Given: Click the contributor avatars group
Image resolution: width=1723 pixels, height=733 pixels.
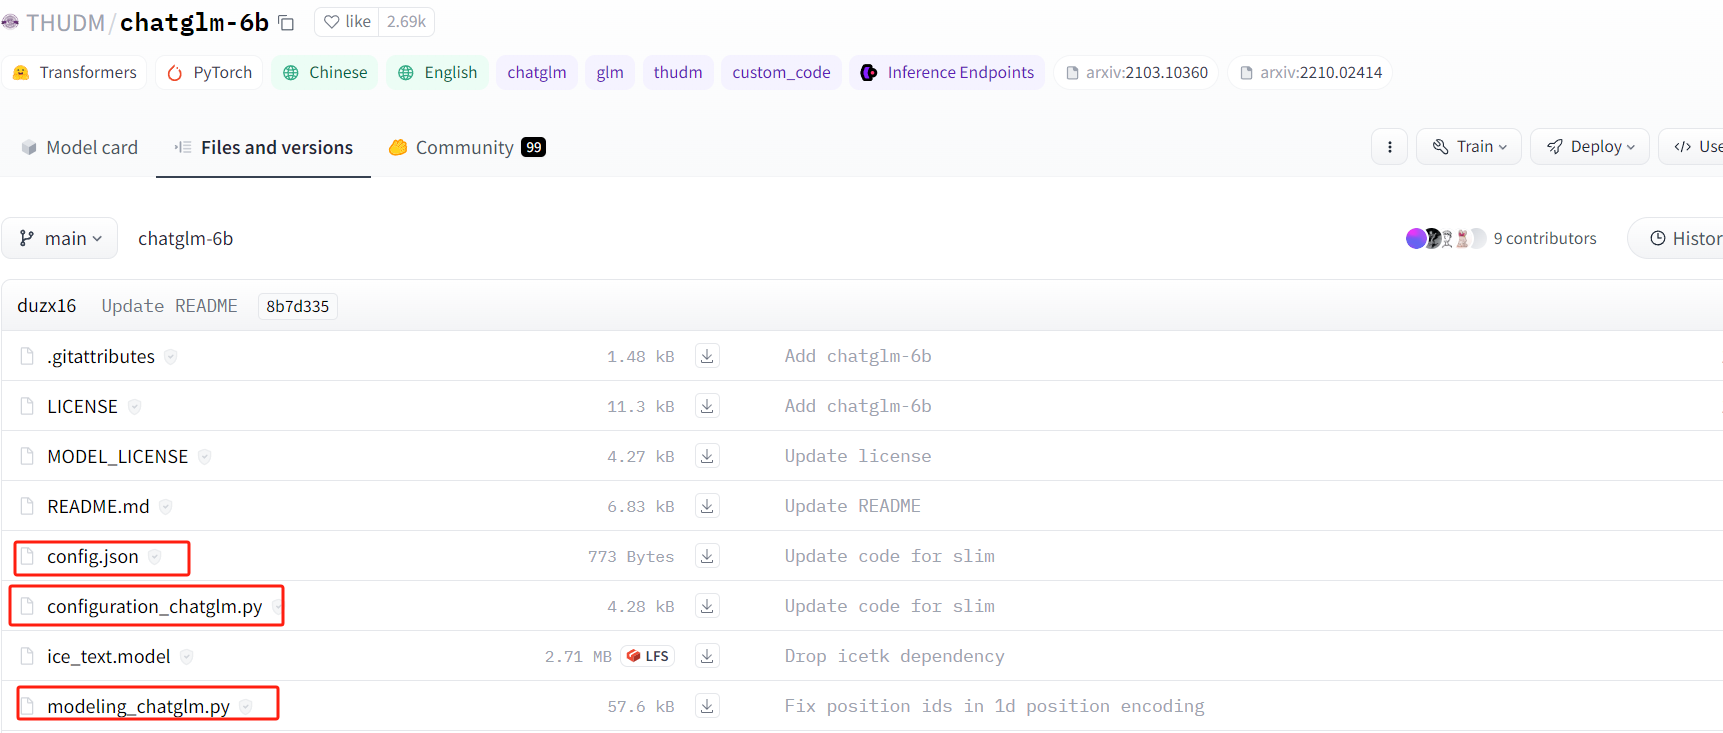Looking at the screenshot, I should 1446,238.
